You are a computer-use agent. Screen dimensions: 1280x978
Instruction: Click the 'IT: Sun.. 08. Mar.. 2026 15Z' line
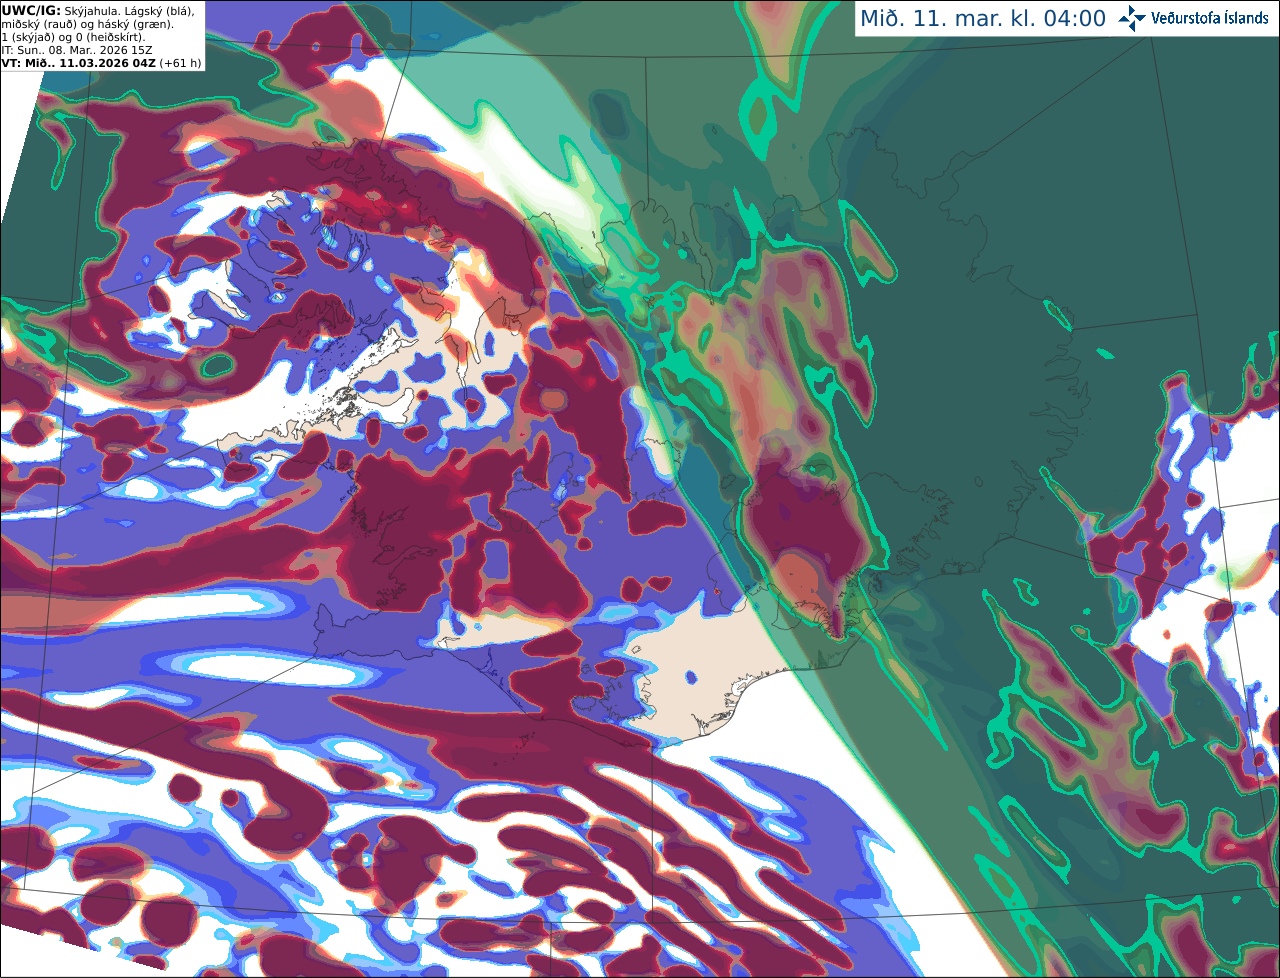(77, 49)
